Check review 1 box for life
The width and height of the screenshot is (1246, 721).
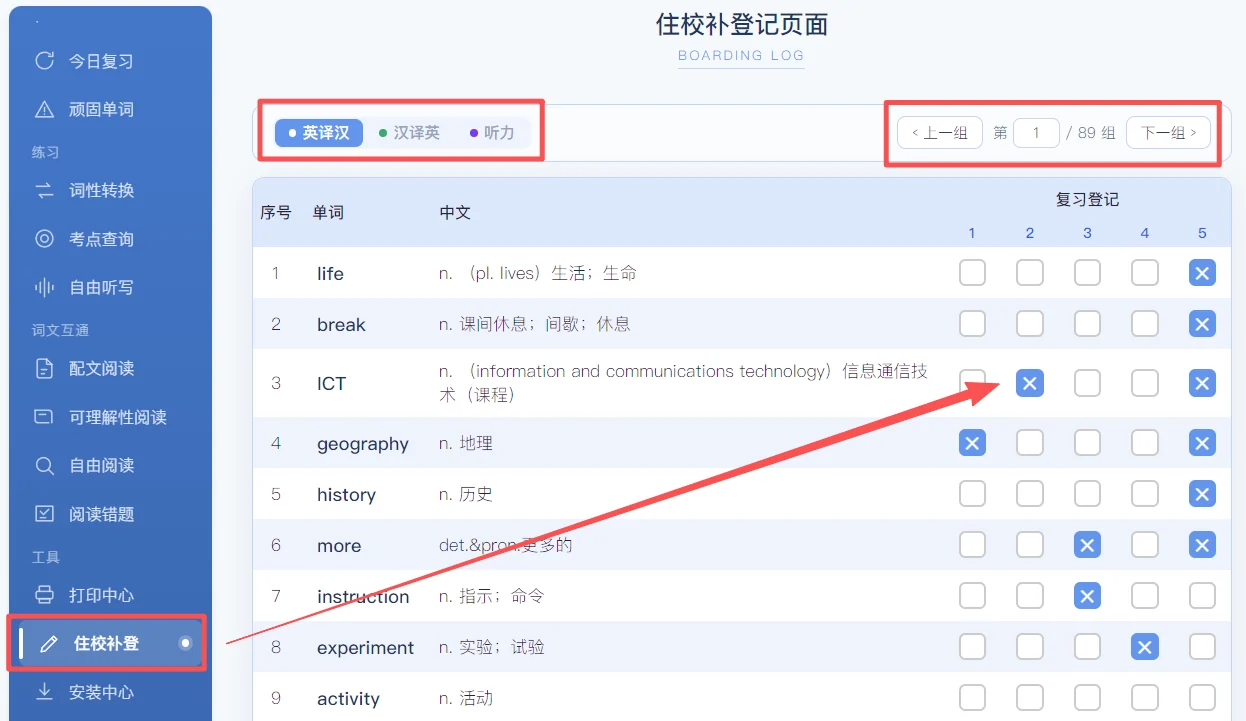[x=972, y=272]
